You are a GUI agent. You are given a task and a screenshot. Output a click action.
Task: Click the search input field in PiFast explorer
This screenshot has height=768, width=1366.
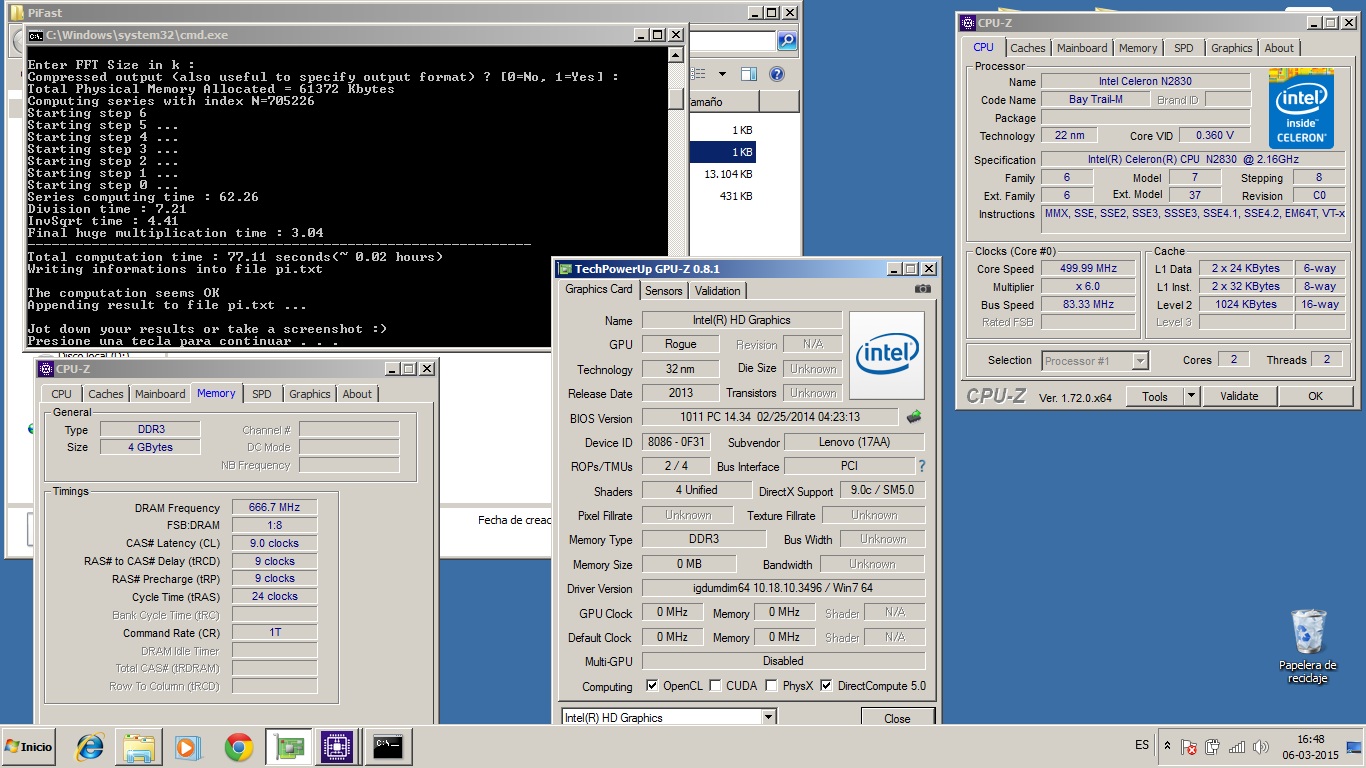click(731, 41)
